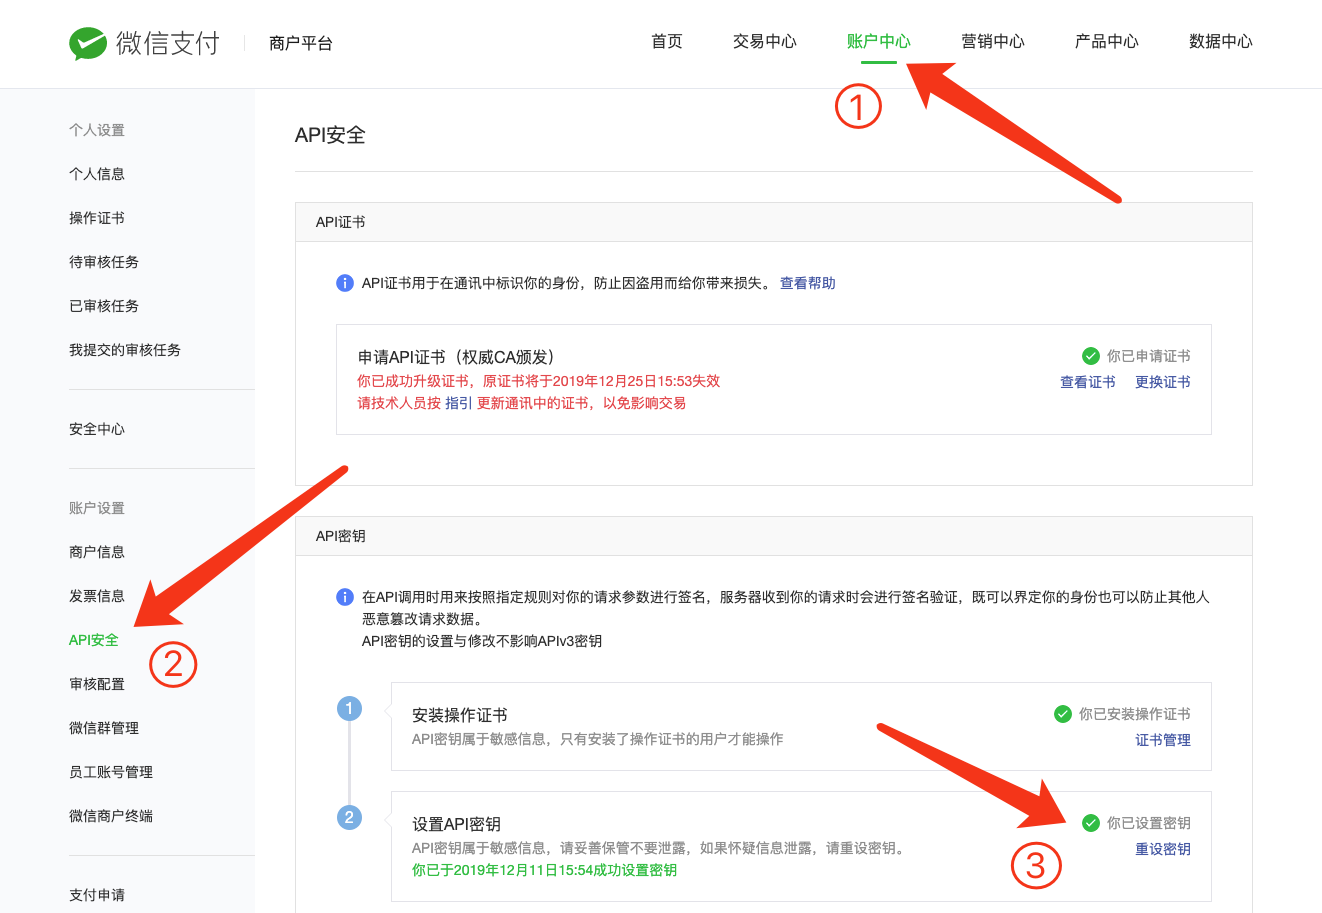Go to 营销中心 tab
Image resolution: width=1322 pixels, height=913 pixels.
993,41
